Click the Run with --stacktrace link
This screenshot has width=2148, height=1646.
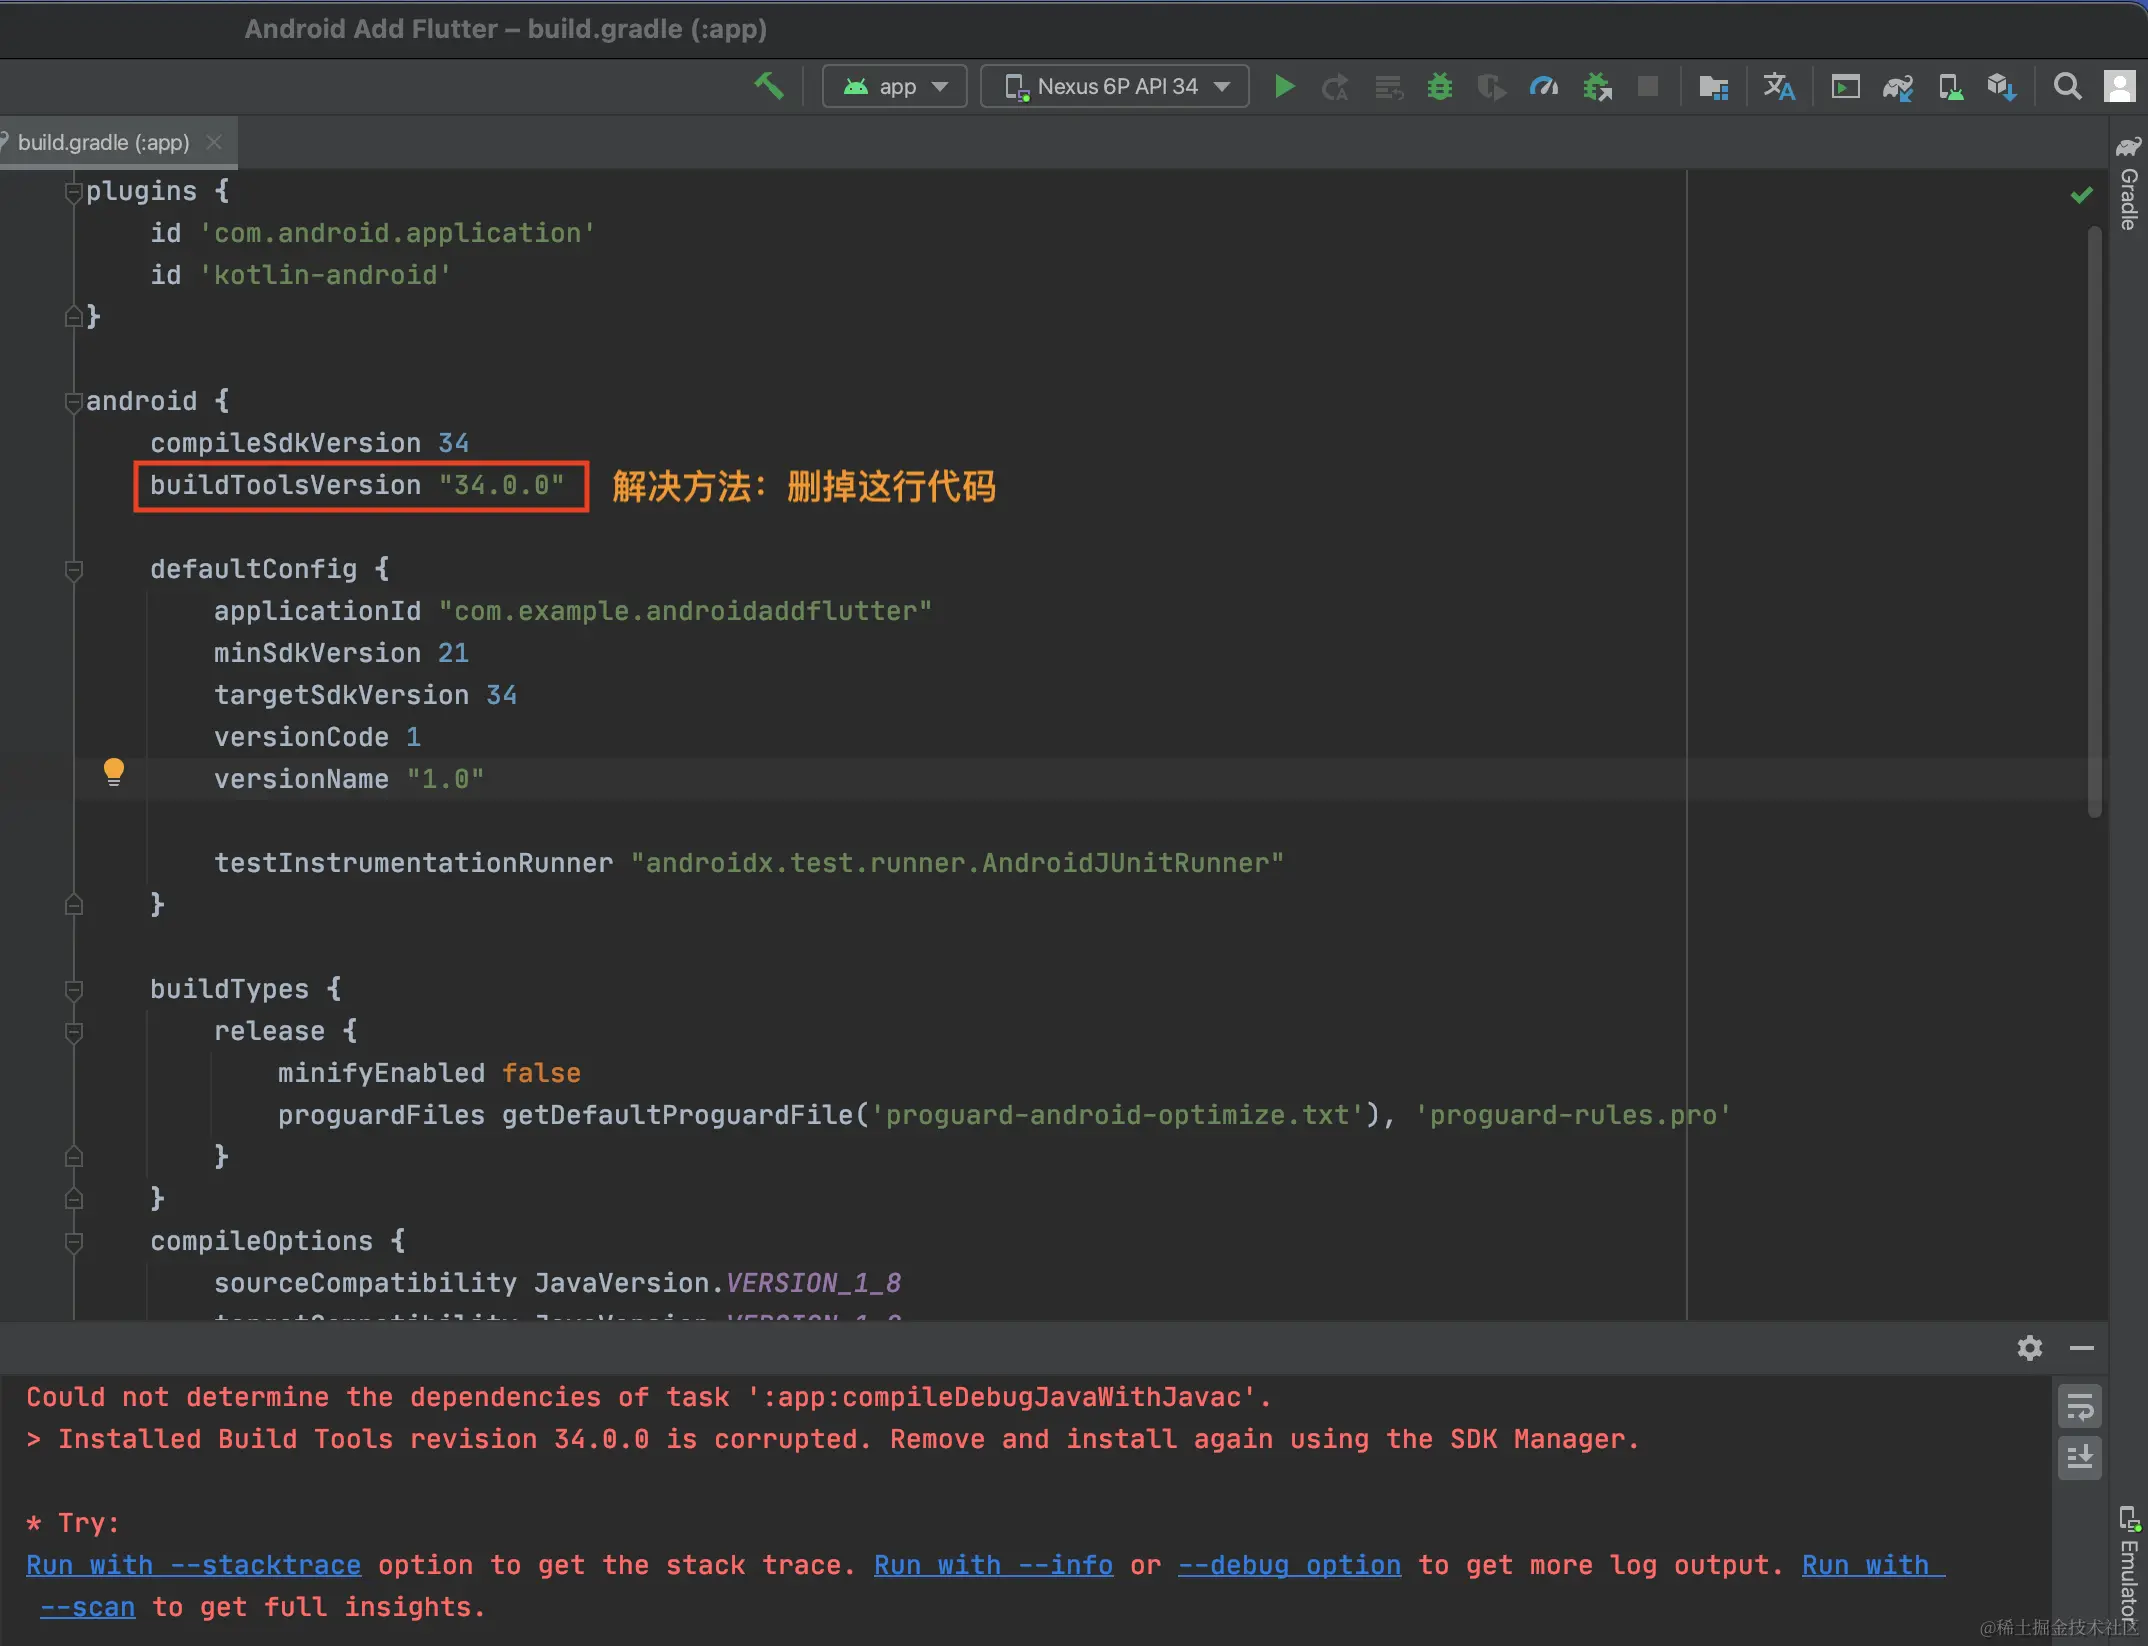click(x=193, y=1565)
